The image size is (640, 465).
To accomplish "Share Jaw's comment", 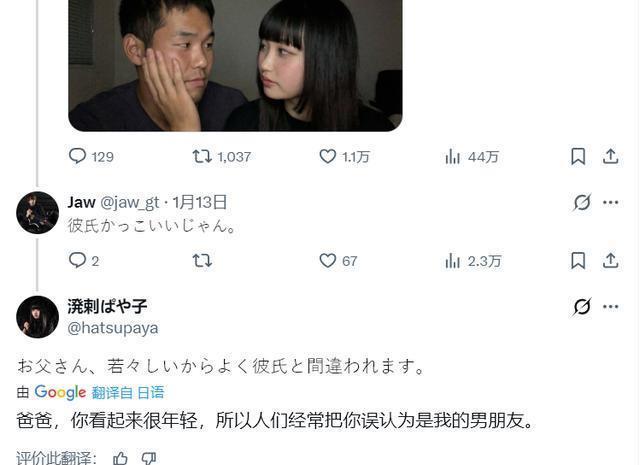I will click(610, 260).
